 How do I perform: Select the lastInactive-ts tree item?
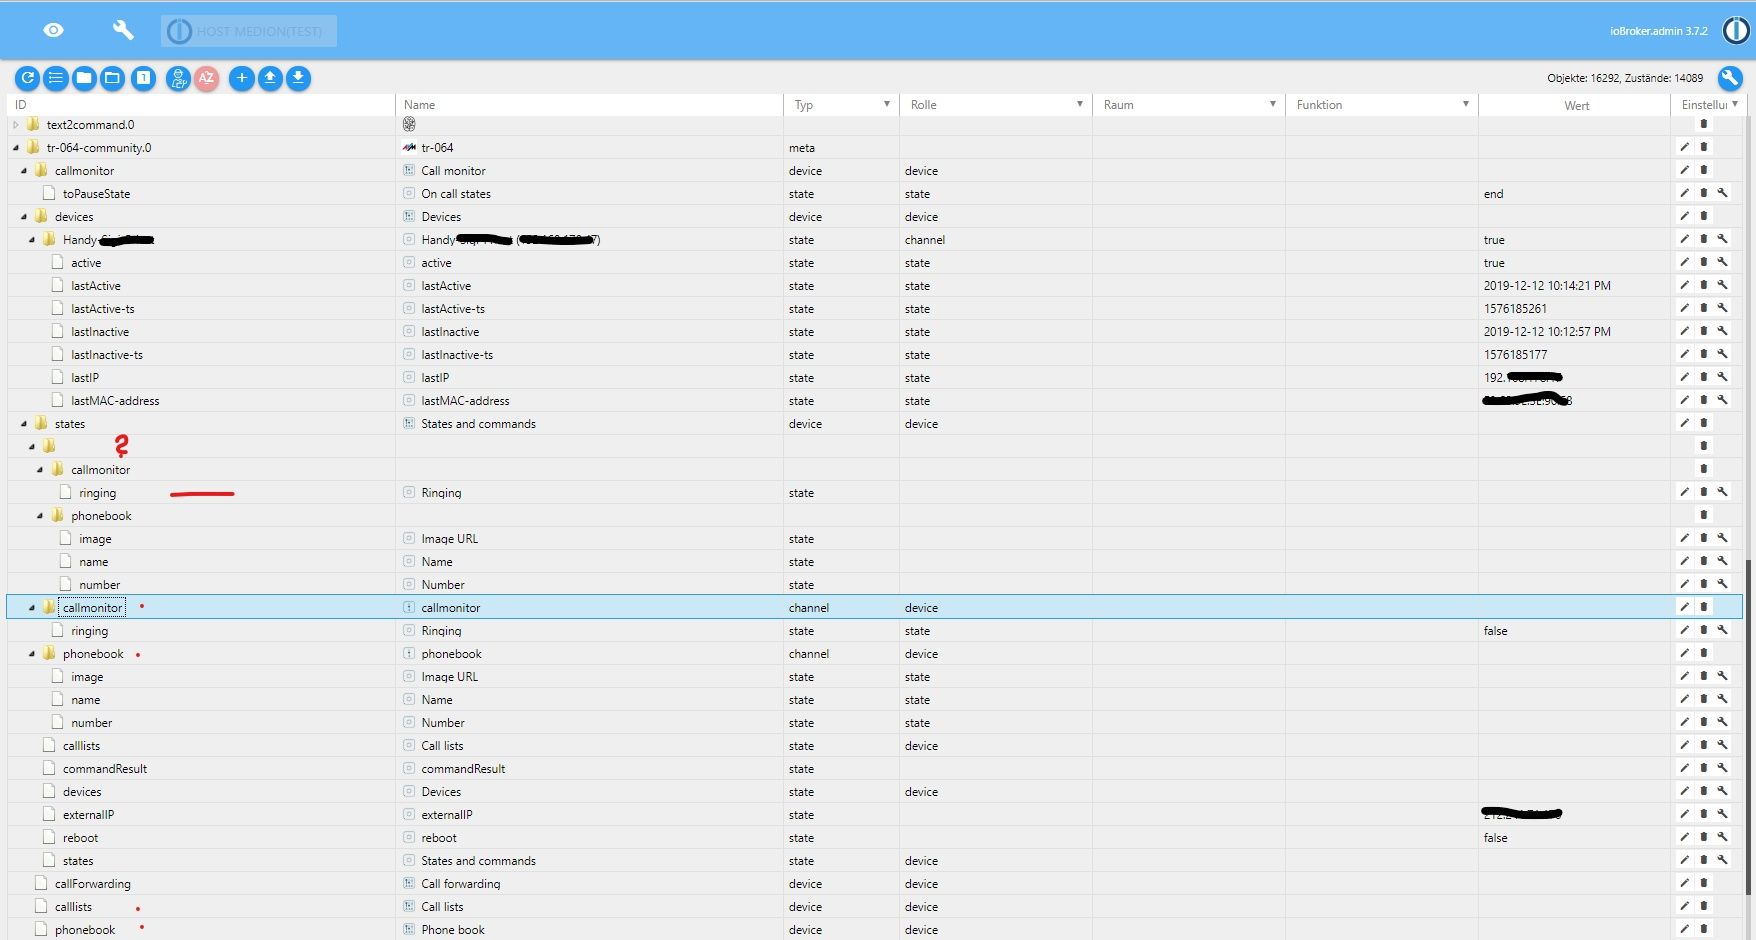click(x=107, y=355)
